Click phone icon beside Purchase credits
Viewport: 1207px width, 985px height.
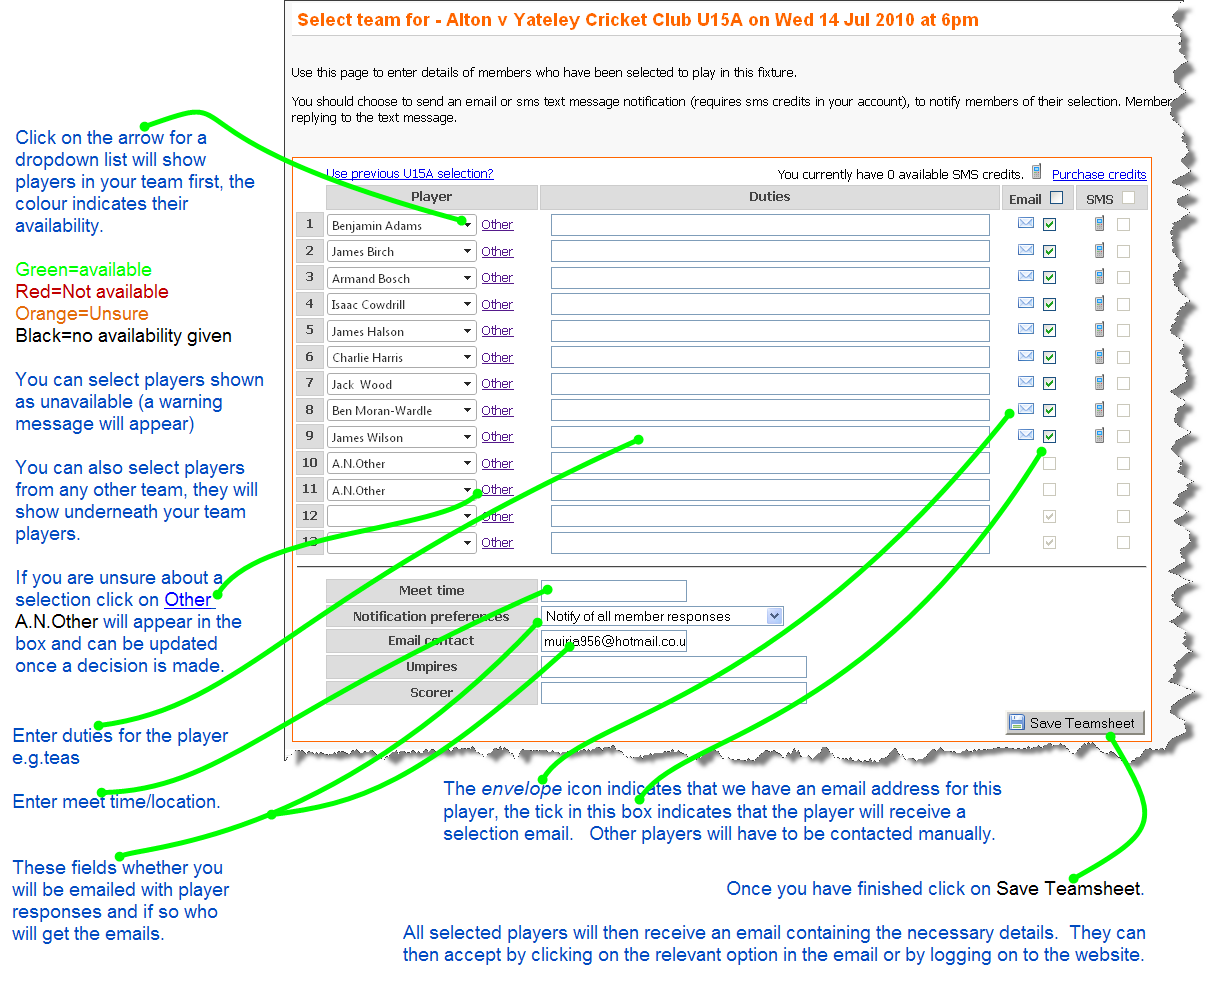point(1037,172)
